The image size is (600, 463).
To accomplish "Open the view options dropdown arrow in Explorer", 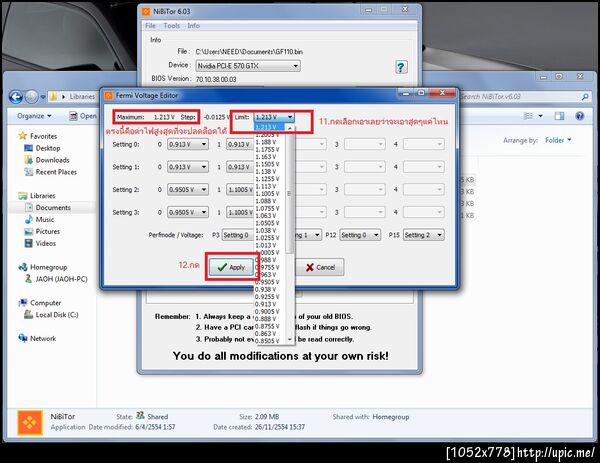I will pos(540,116).
